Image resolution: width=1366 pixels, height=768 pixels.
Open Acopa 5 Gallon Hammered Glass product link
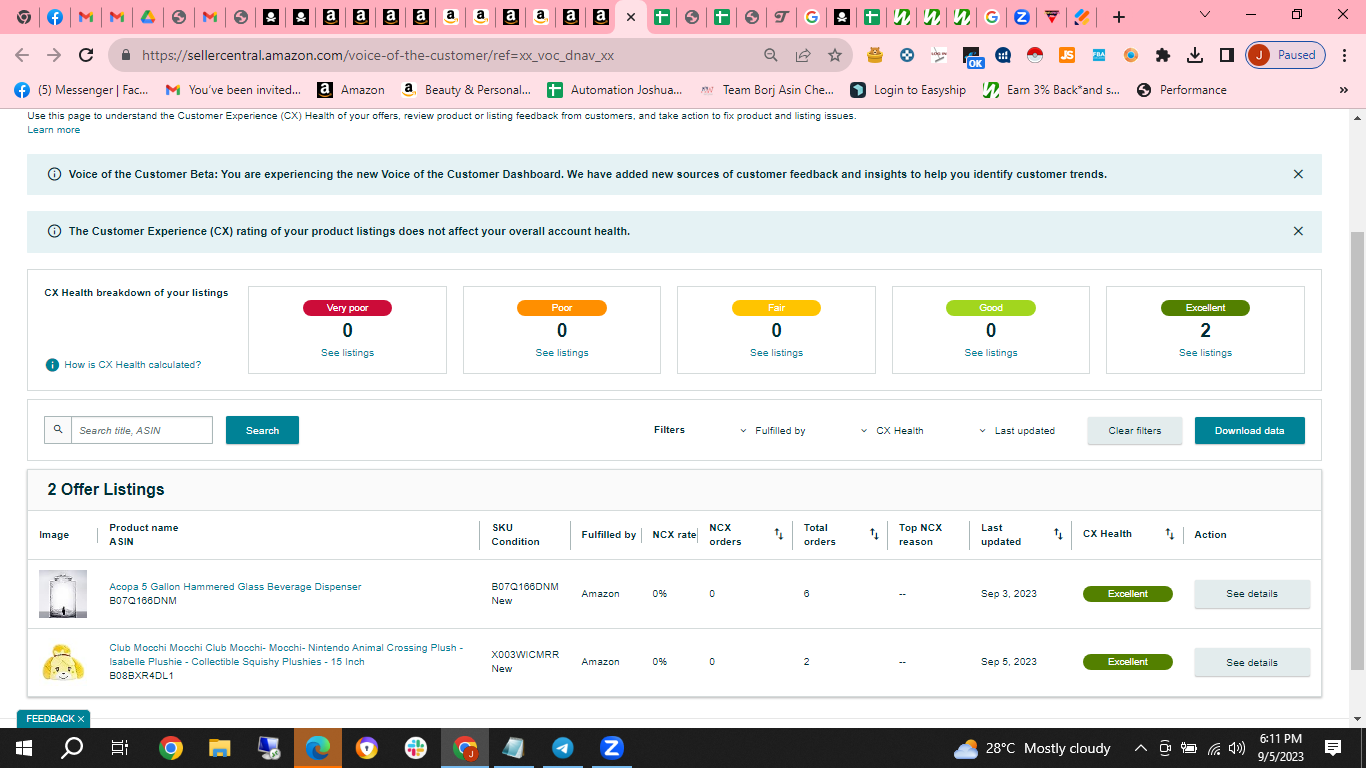235,587
